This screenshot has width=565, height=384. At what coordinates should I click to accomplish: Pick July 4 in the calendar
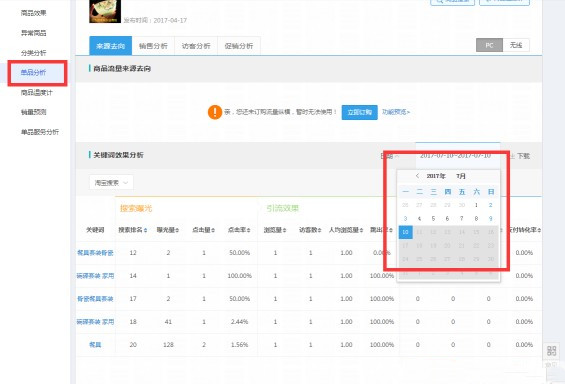419,219
